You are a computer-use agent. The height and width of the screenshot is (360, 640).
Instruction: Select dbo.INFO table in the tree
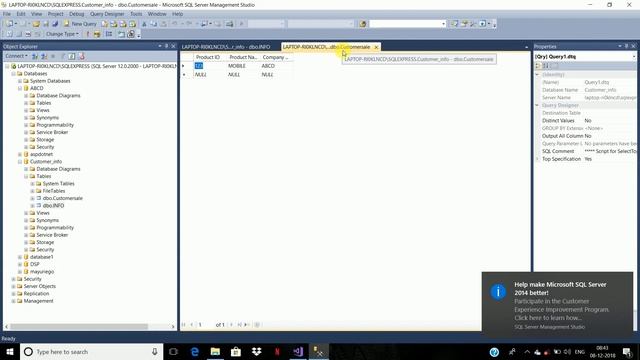[x=53, y=206]
